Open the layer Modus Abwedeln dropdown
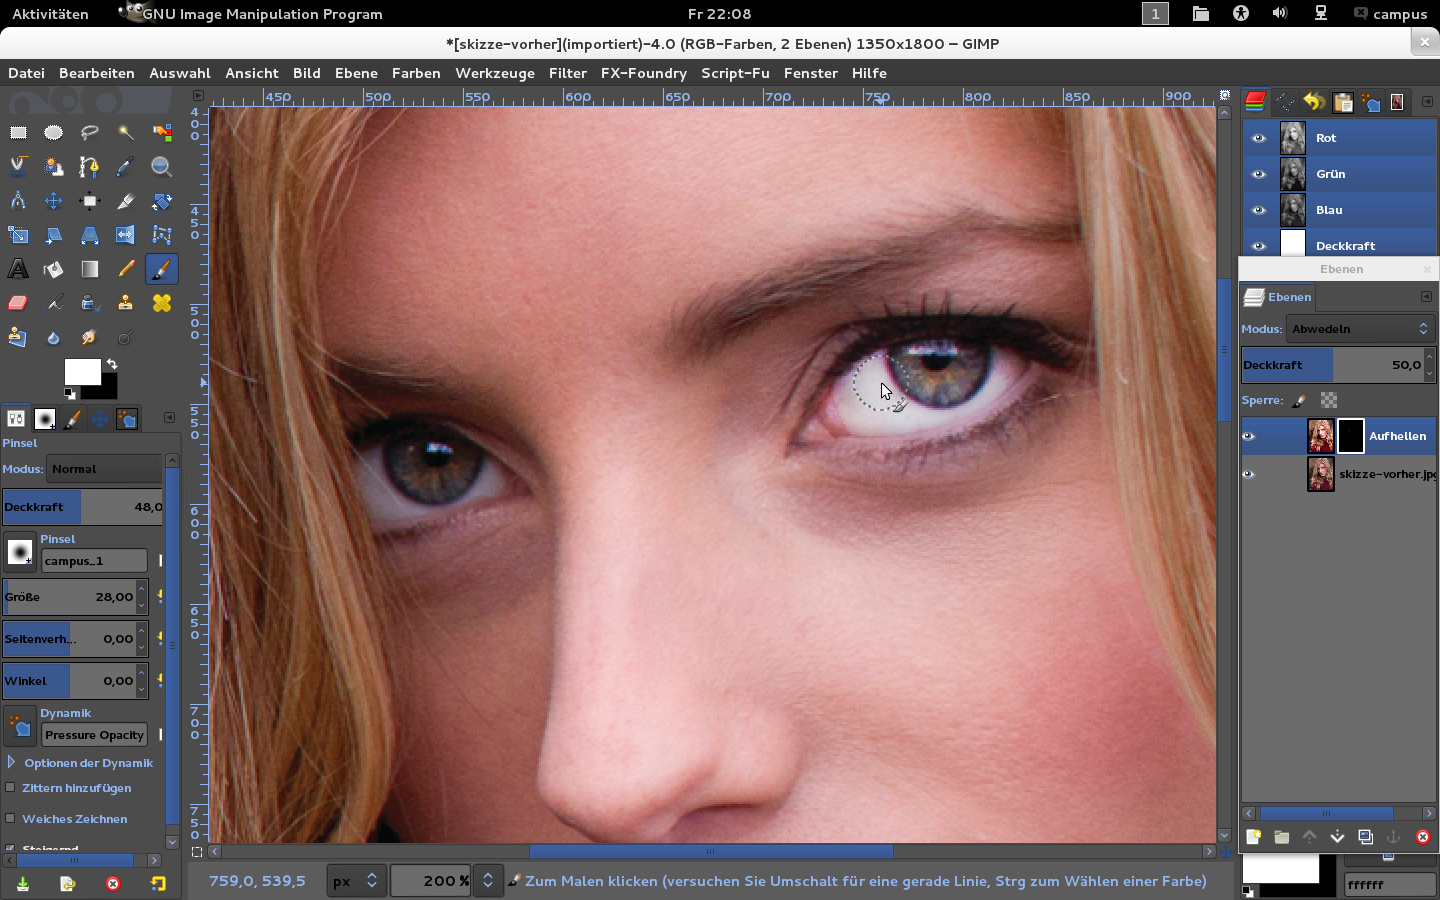This screenshot has width=1440, height=900. tap(1360, 329)
